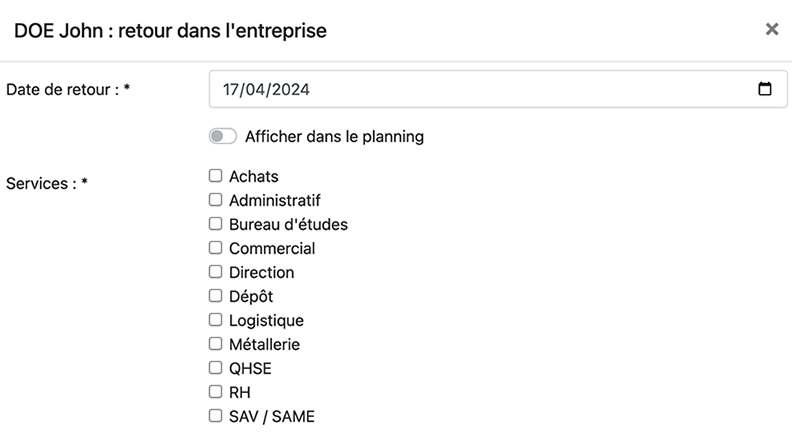This screenshot has width=792, height=438.
Task: Click the Commercial label text
Action: click(x=272, y=249)
